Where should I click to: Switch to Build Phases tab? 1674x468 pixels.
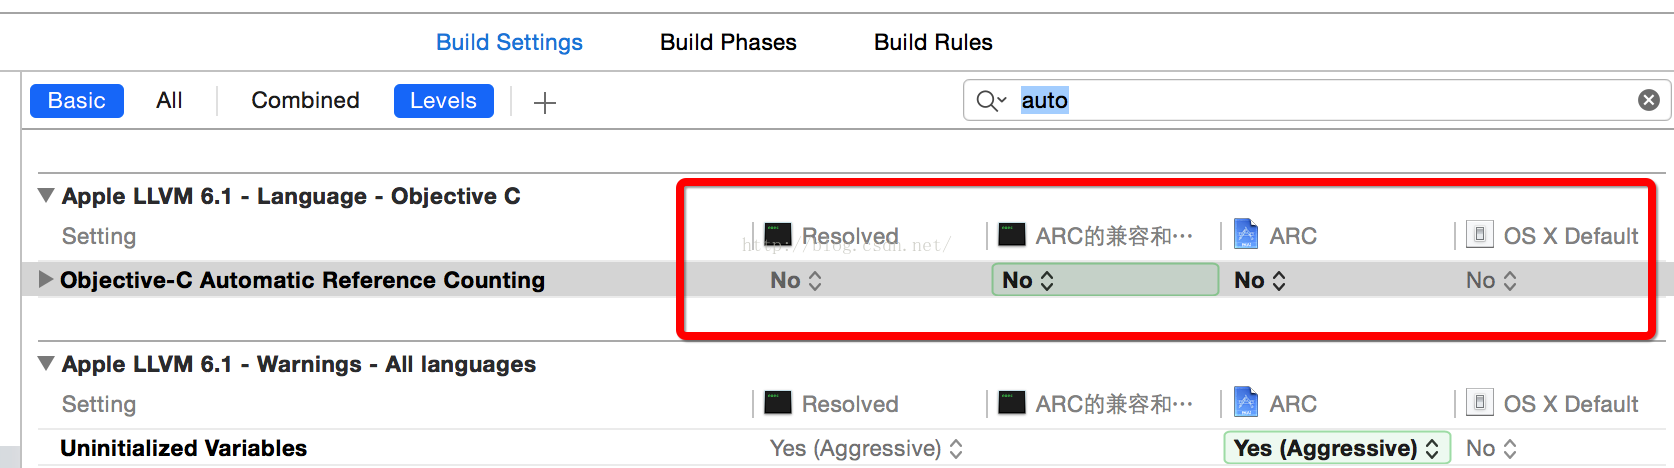(x=728, y=42)
